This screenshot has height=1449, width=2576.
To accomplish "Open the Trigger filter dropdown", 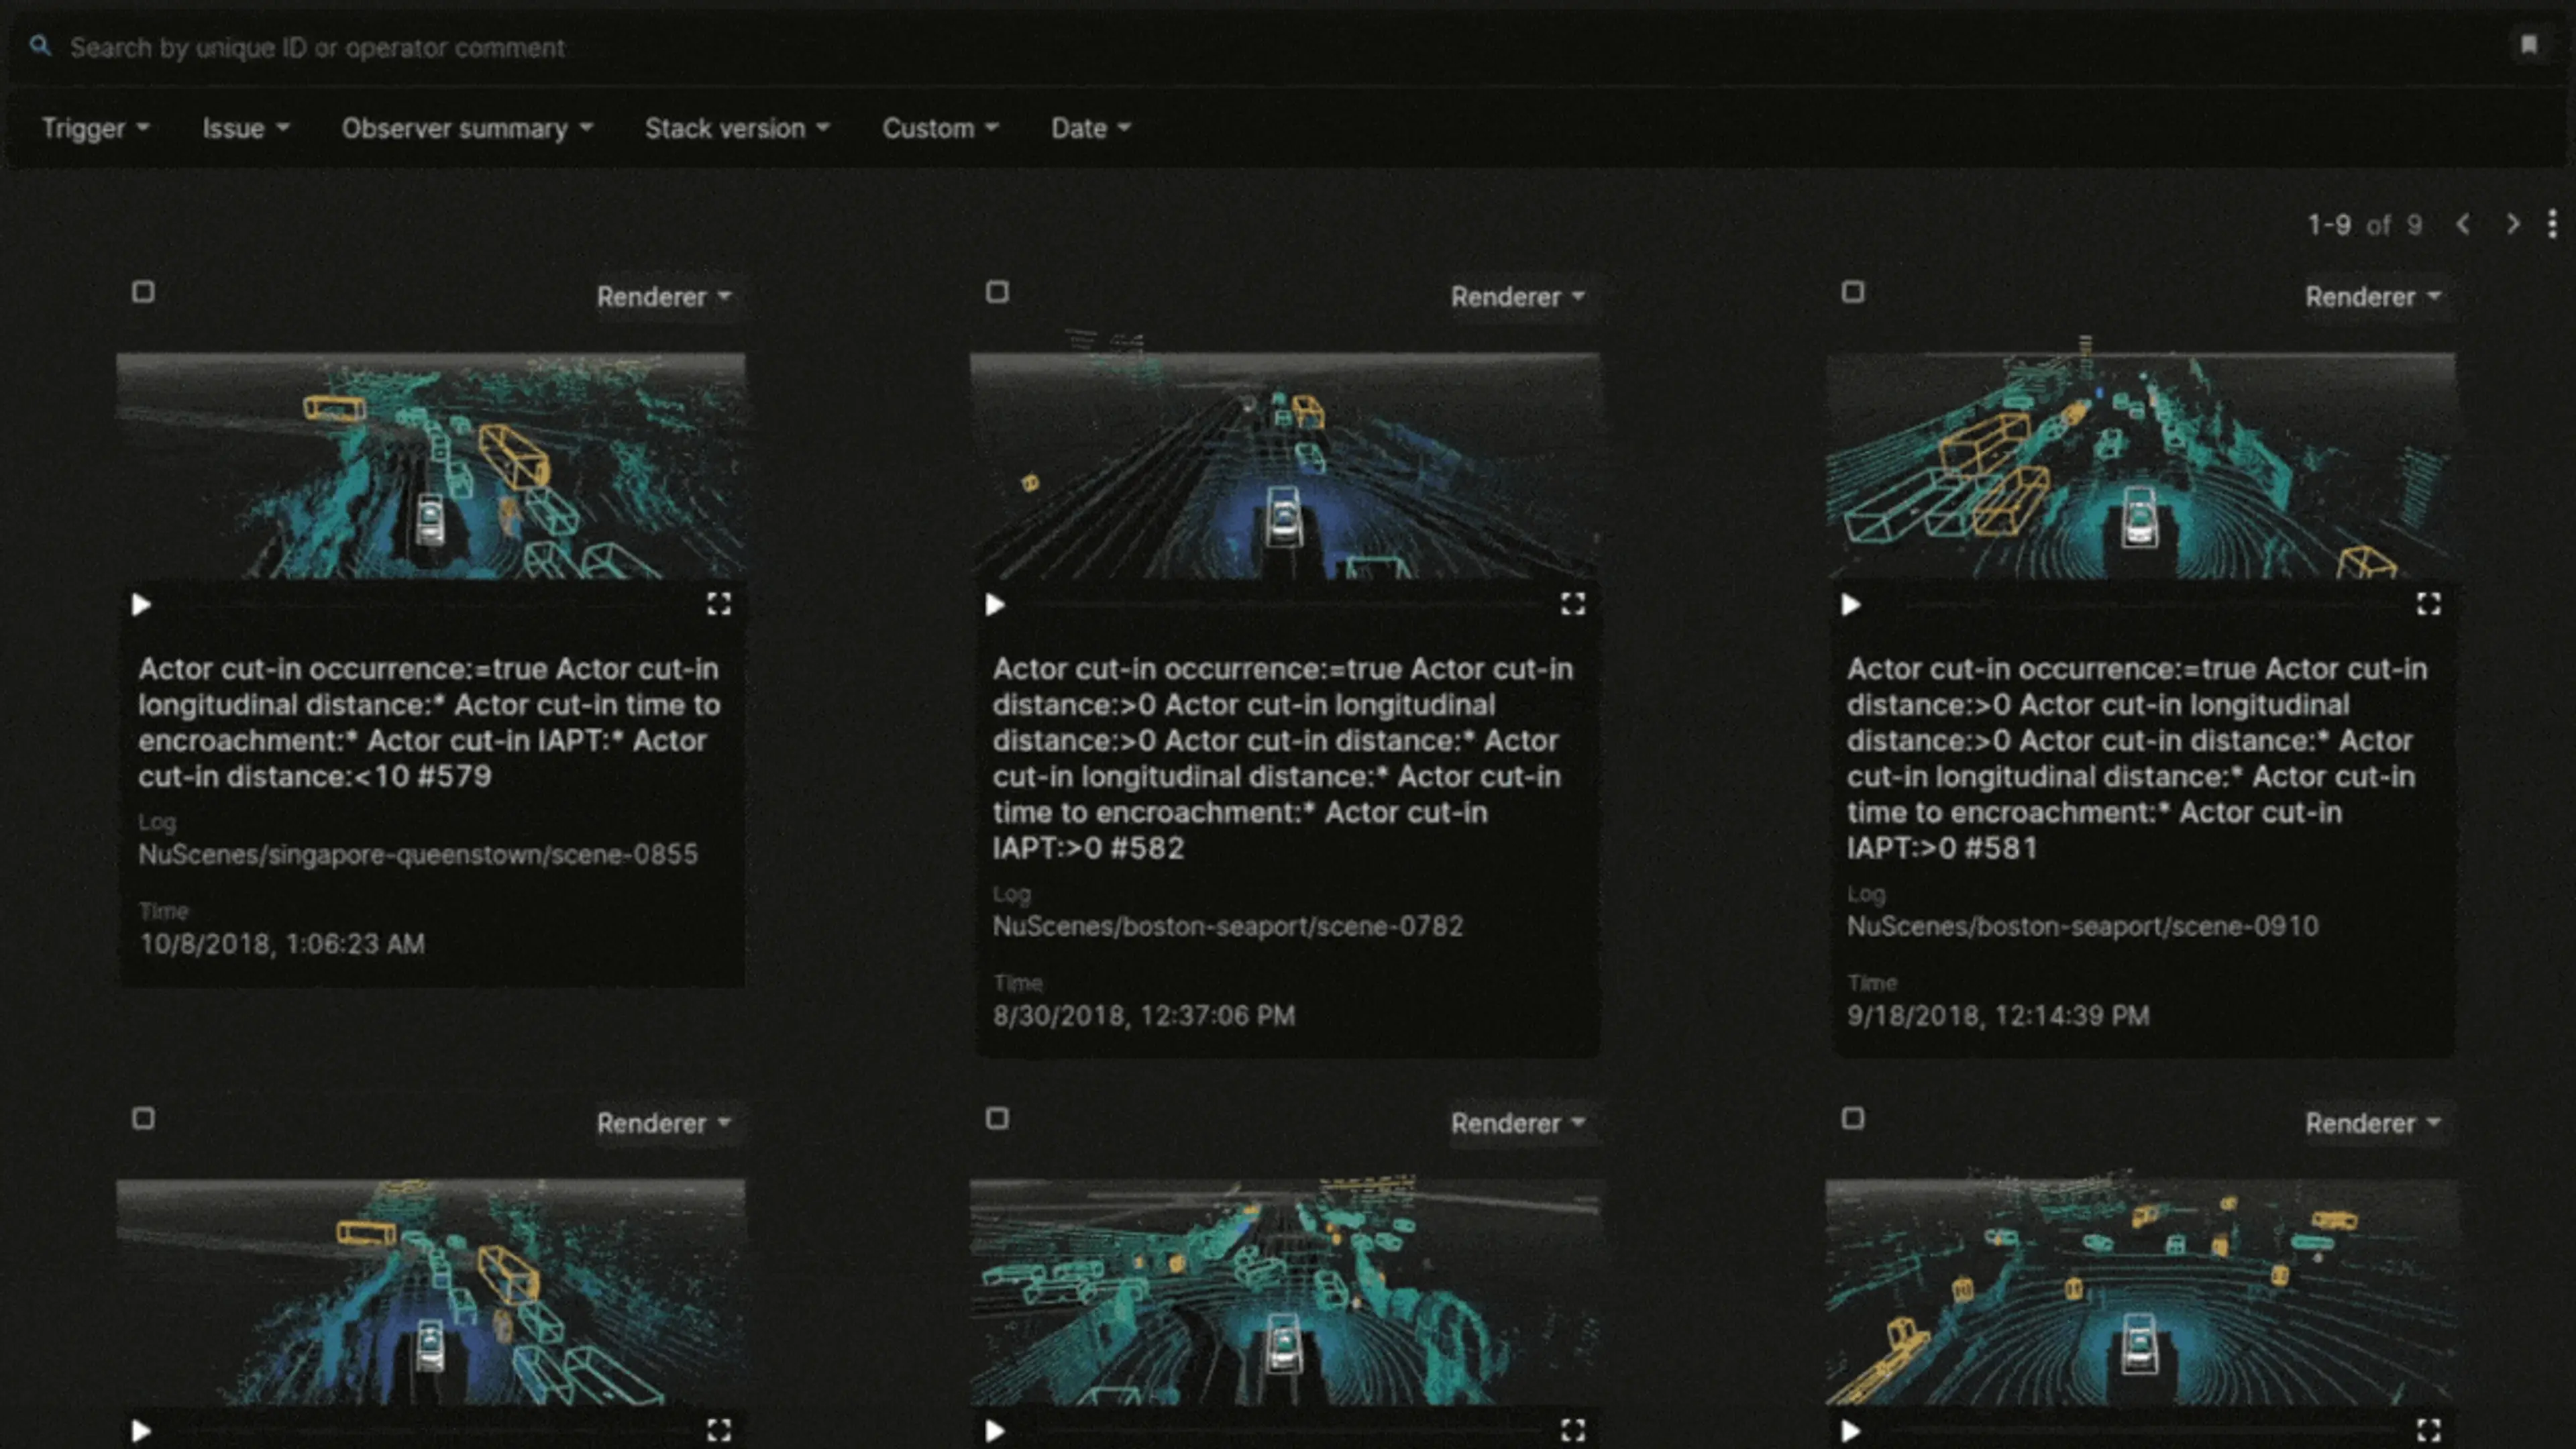I will click(95, 128).
